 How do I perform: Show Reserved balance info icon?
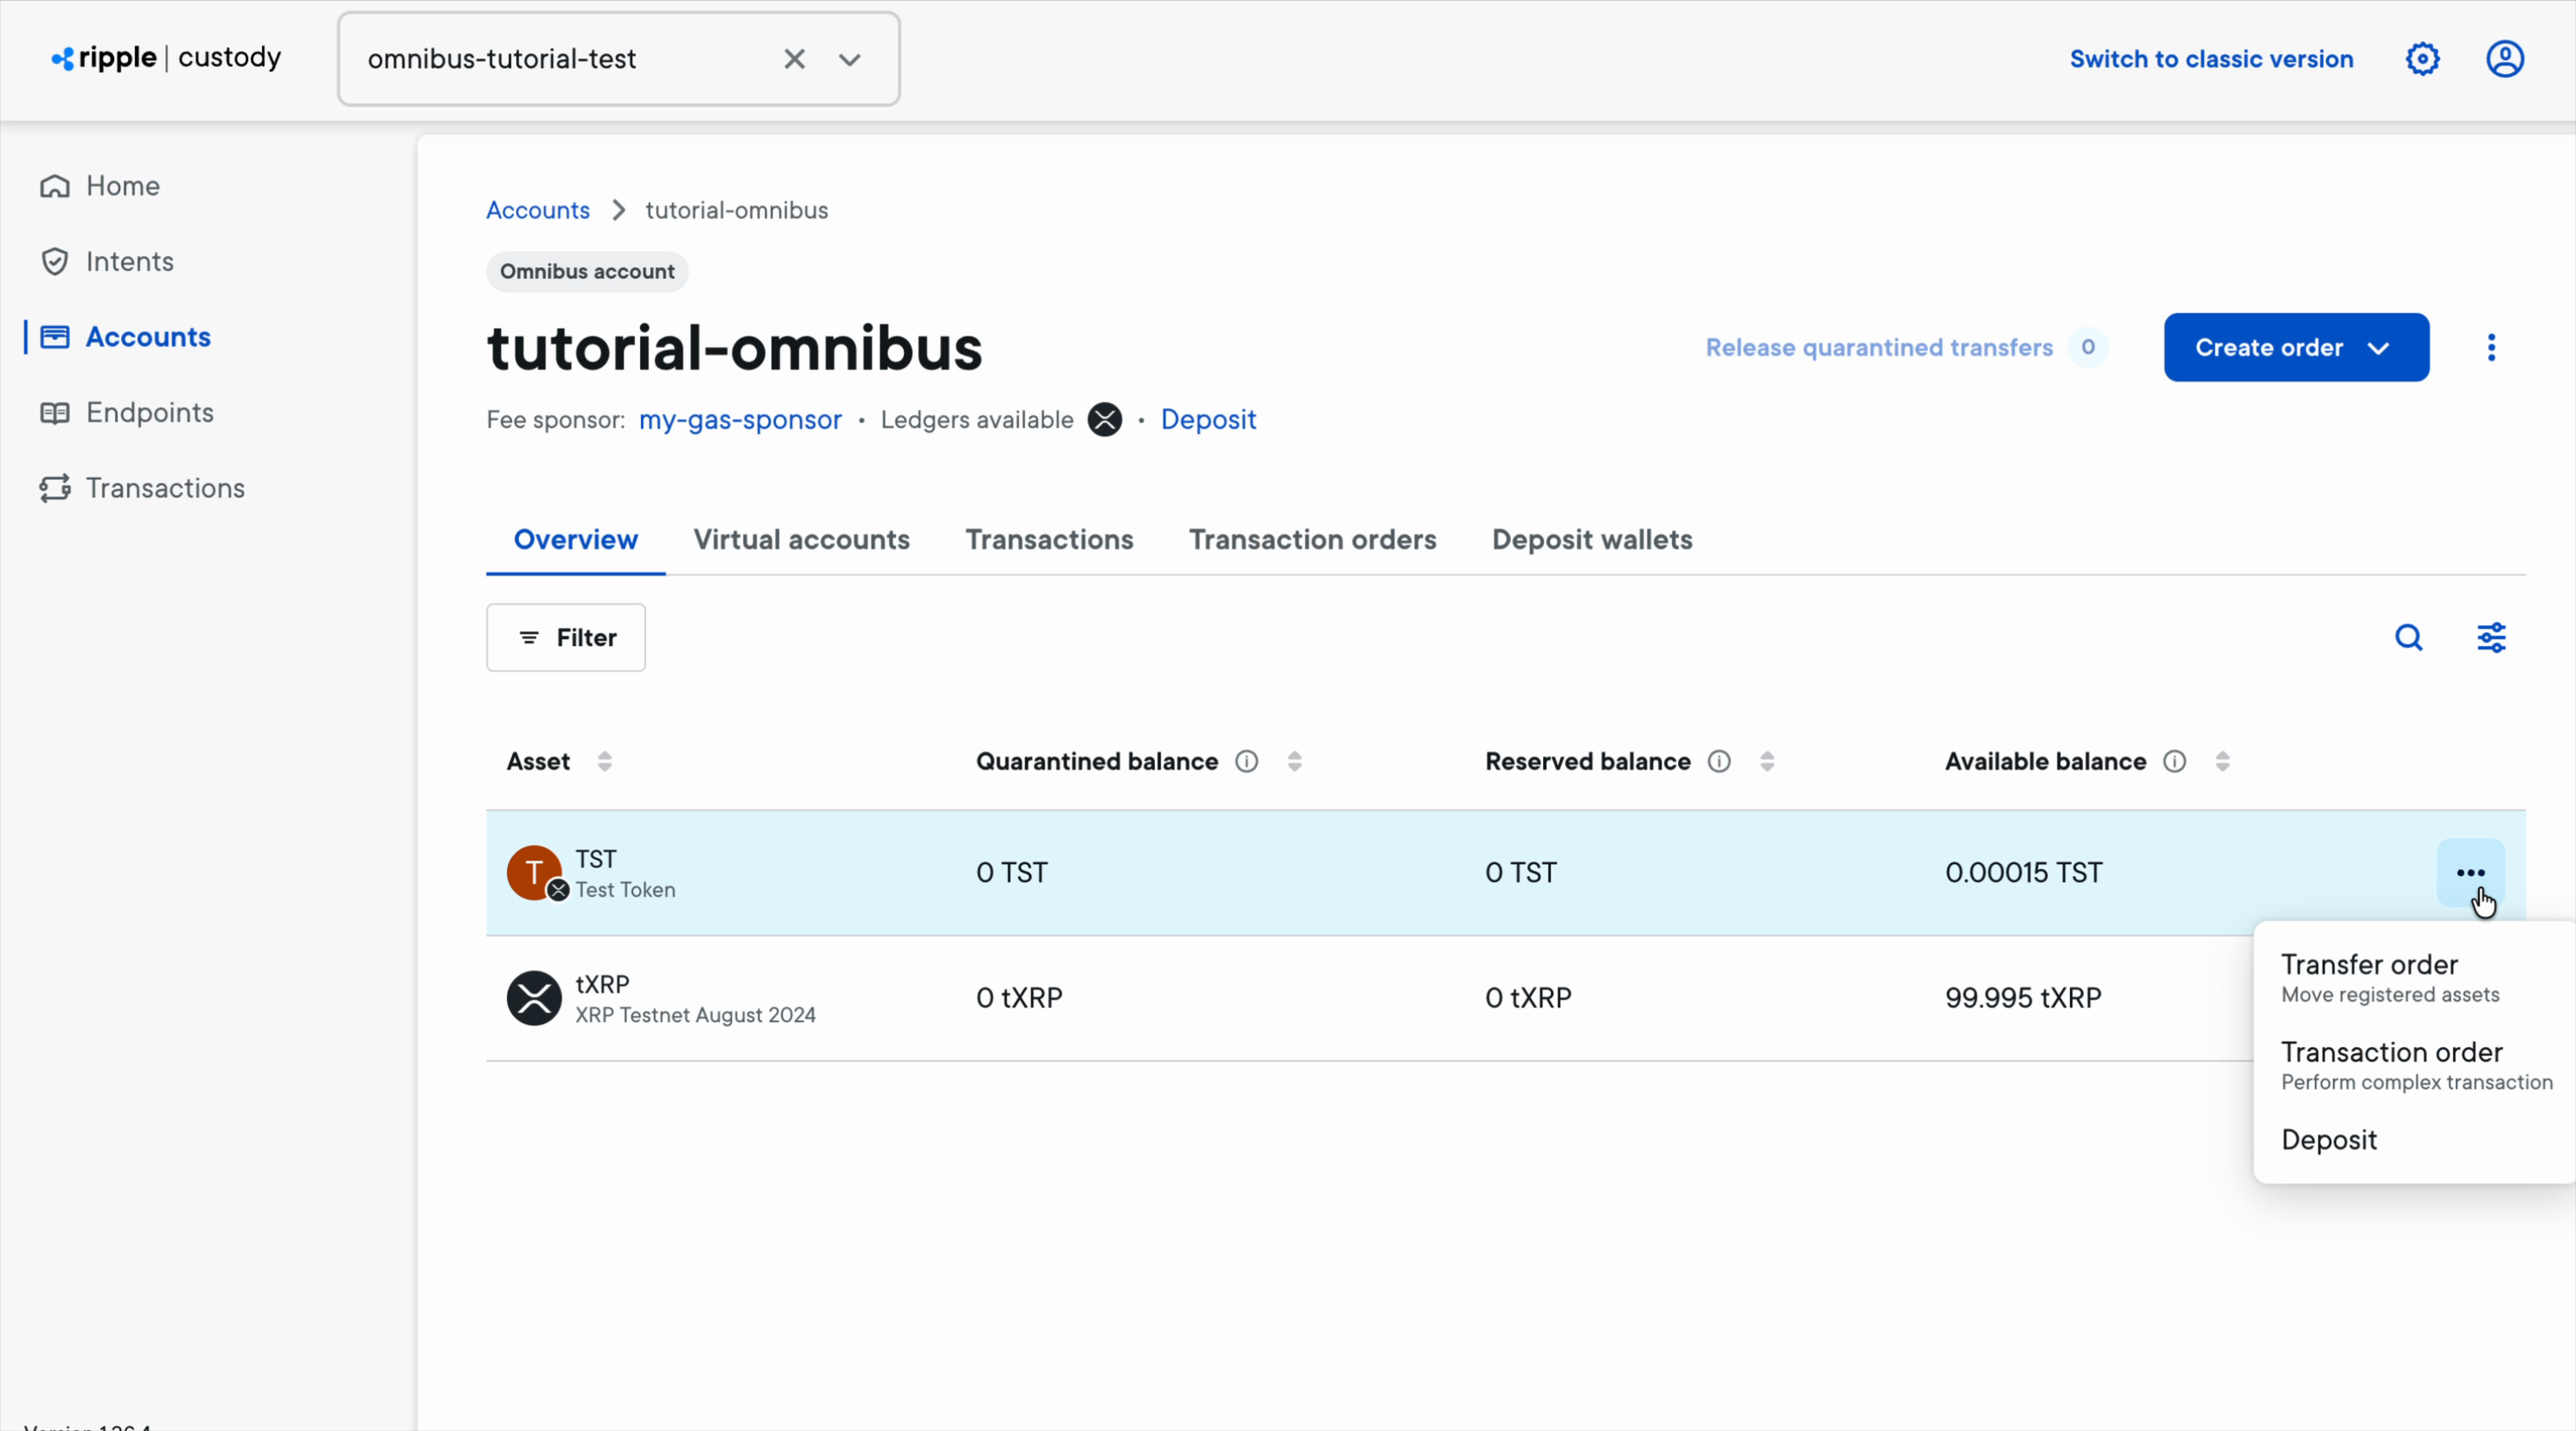coord(1718,761)
